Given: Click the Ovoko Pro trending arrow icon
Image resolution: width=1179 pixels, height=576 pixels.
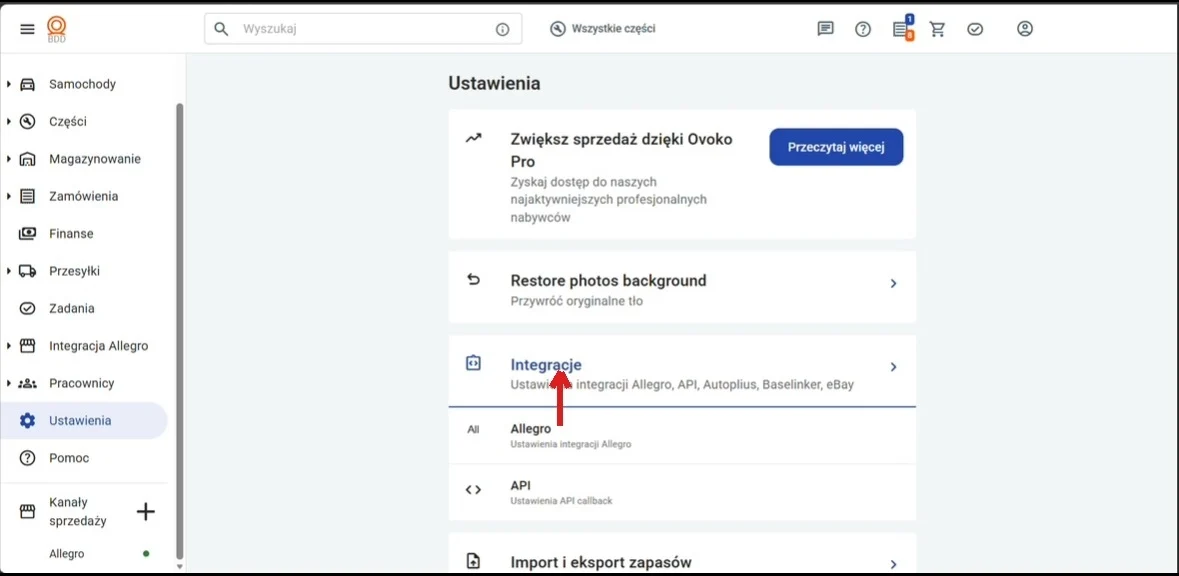Looking at the screenshot, I should click(x=473, y=138).
